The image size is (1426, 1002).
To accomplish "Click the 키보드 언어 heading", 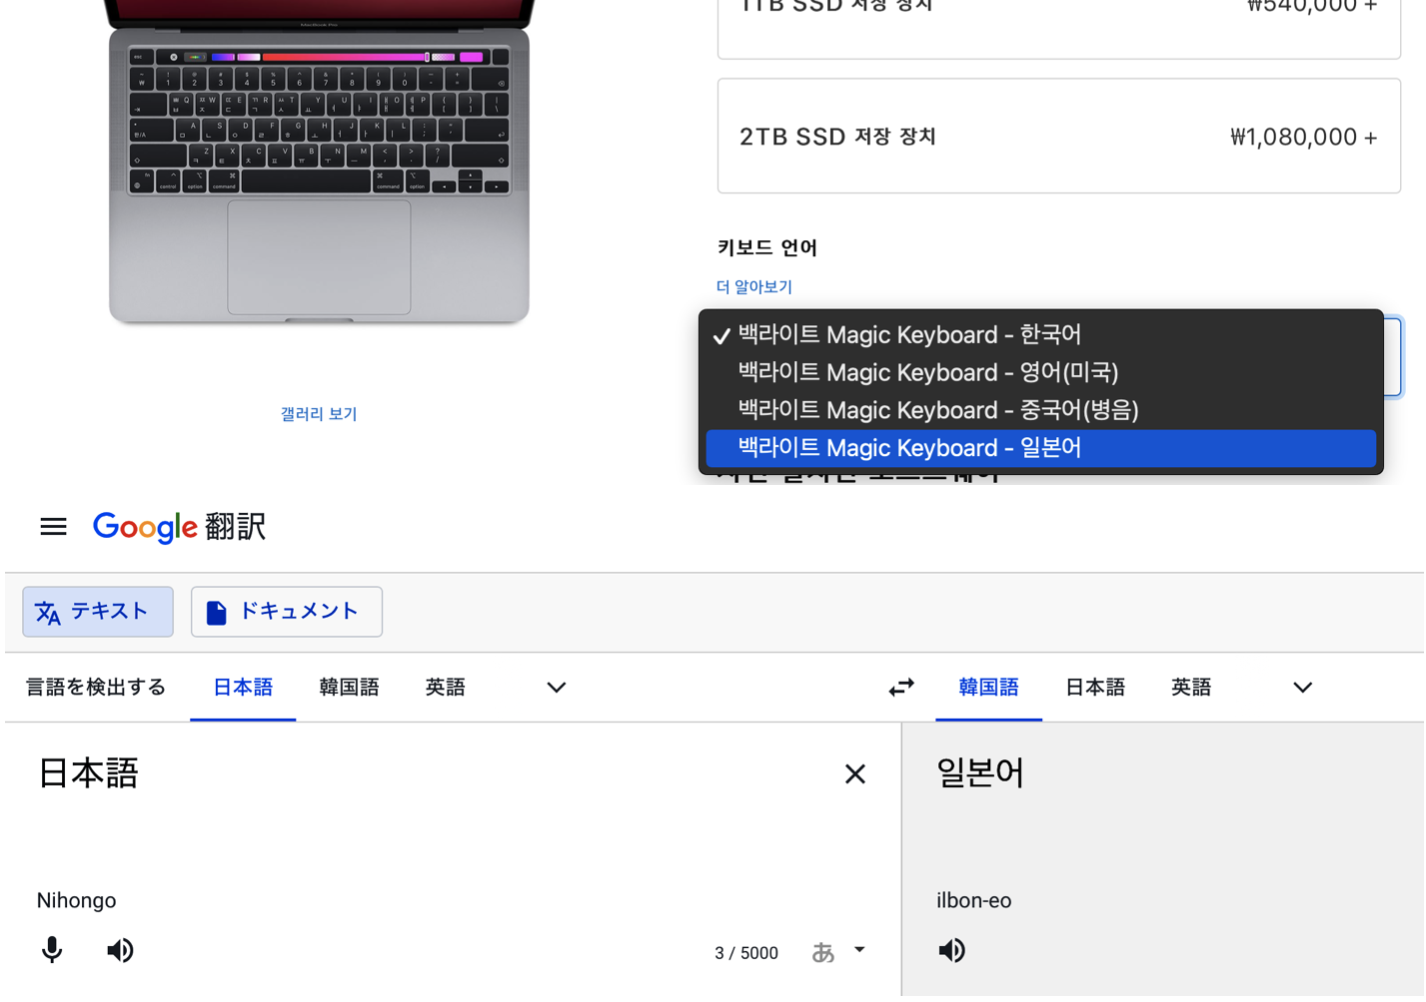I will (767, 248).
